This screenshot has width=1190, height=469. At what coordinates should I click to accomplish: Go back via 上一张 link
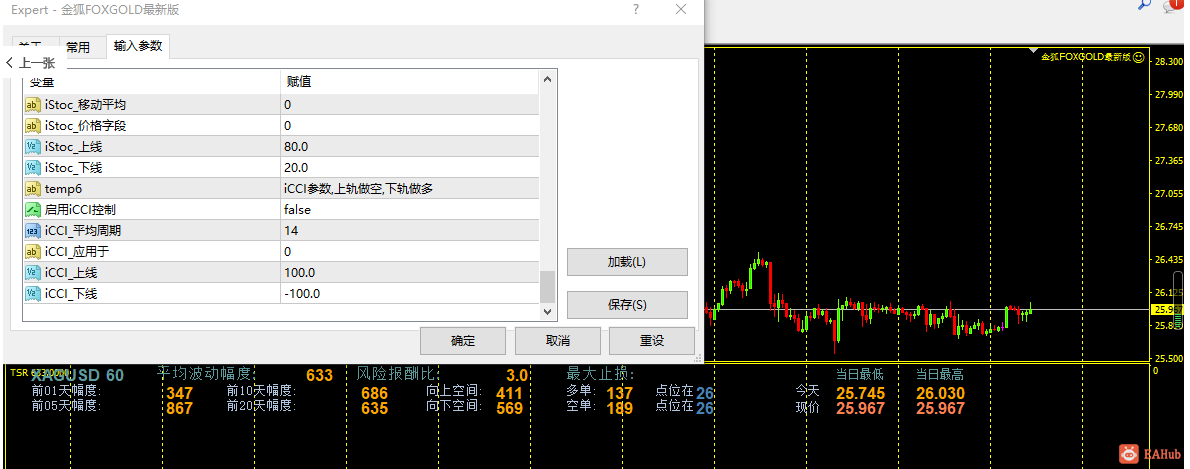(x=31, y=63)
